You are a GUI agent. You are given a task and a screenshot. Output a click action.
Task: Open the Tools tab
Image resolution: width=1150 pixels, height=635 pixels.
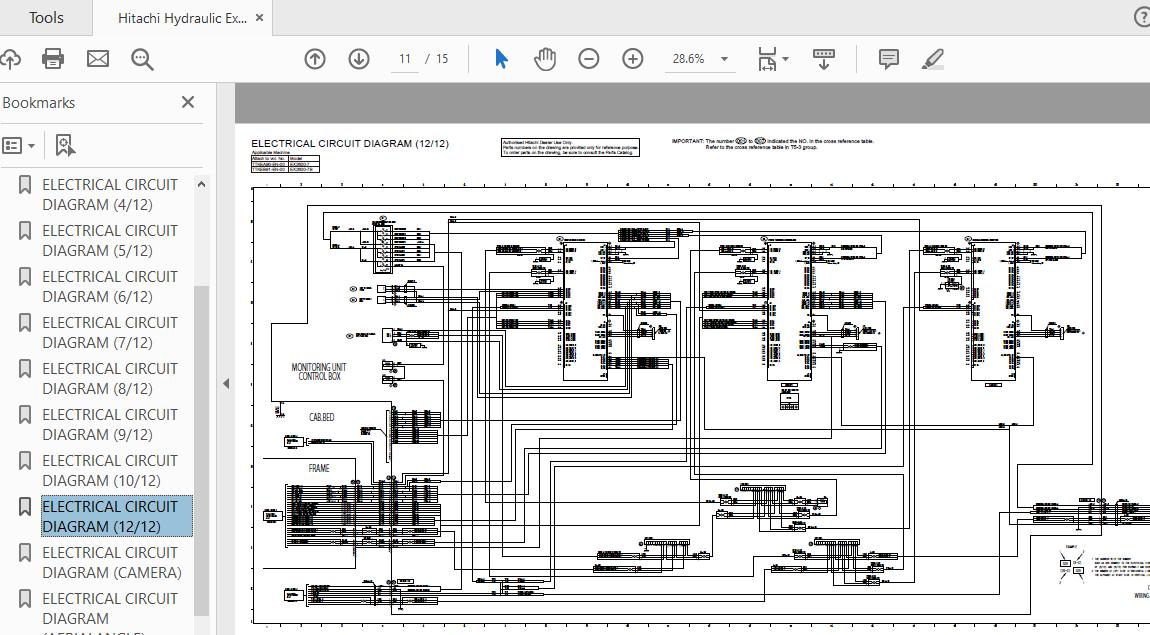pyautogui.click(x=45, y=18)
